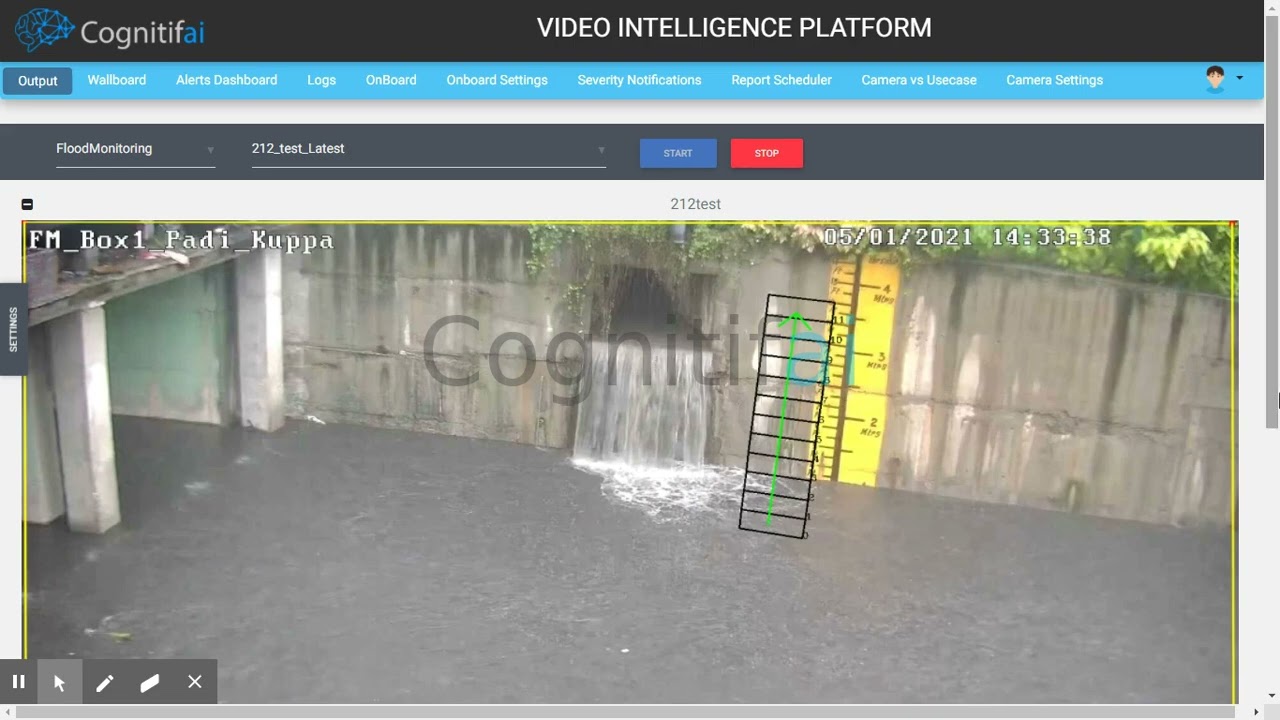
Task: Expand the user profile dropdown arrow
Action: [x=1240, y=78]
